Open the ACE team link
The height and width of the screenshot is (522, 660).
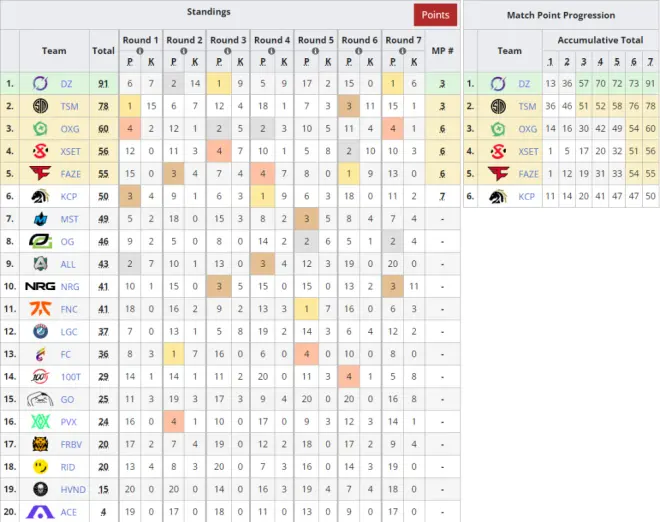(69, 511)
